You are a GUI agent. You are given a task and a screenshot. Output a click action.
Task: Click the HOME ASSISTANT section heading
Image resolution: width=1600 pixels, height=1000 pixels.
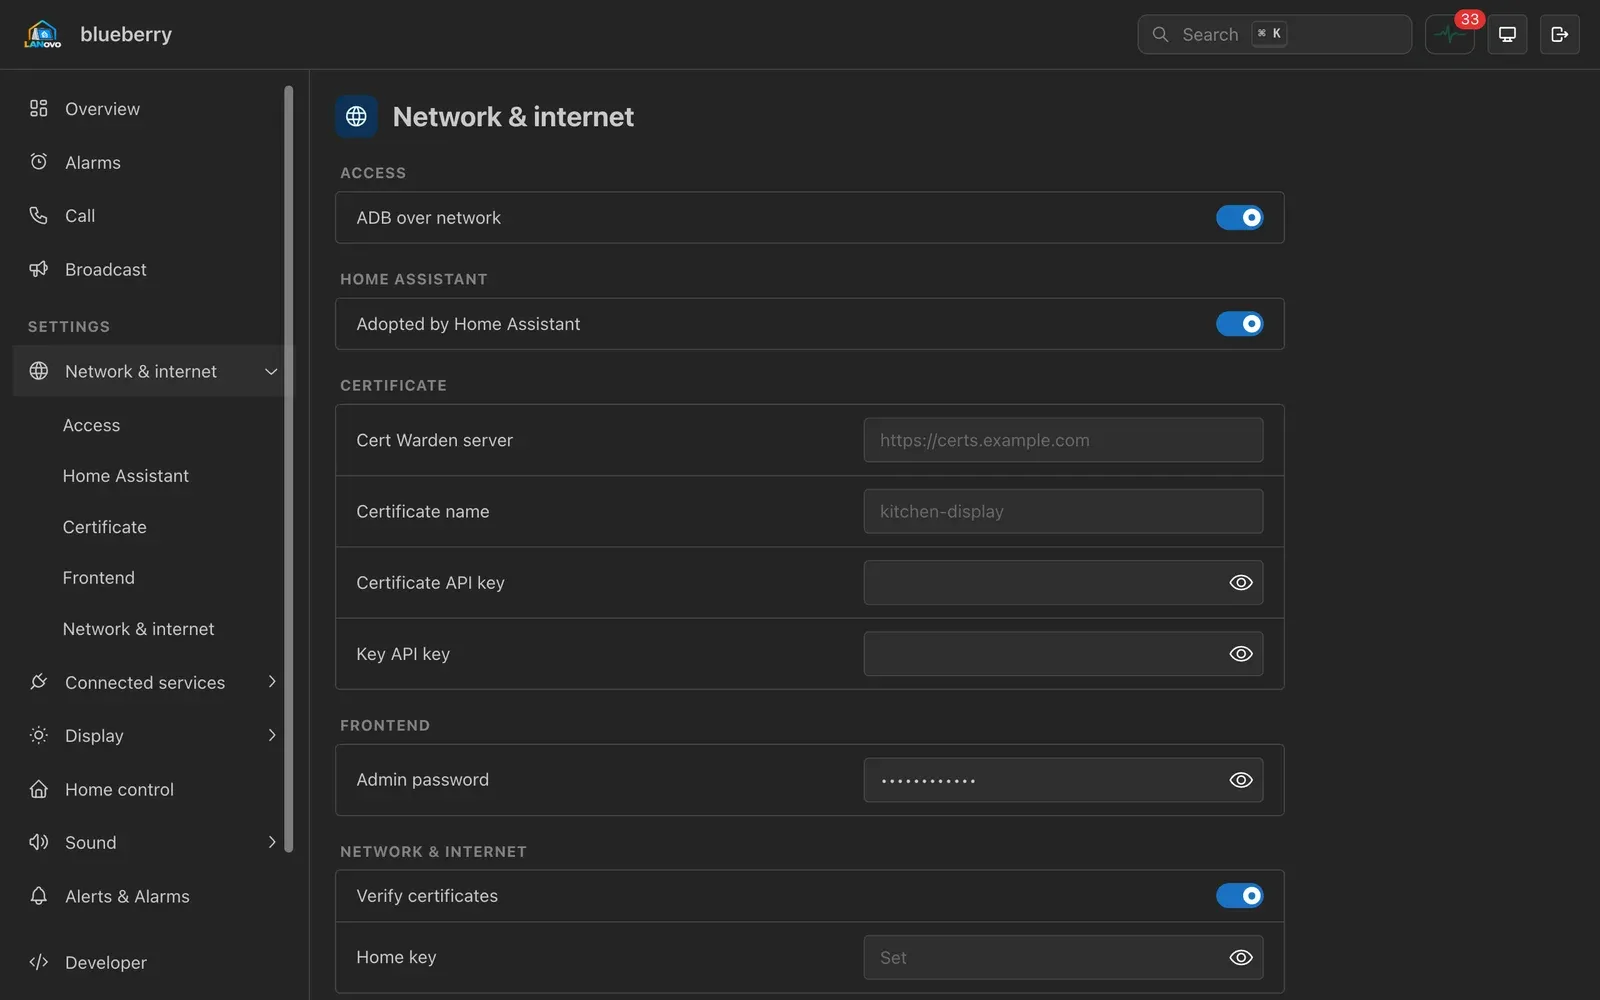[413, 279]
